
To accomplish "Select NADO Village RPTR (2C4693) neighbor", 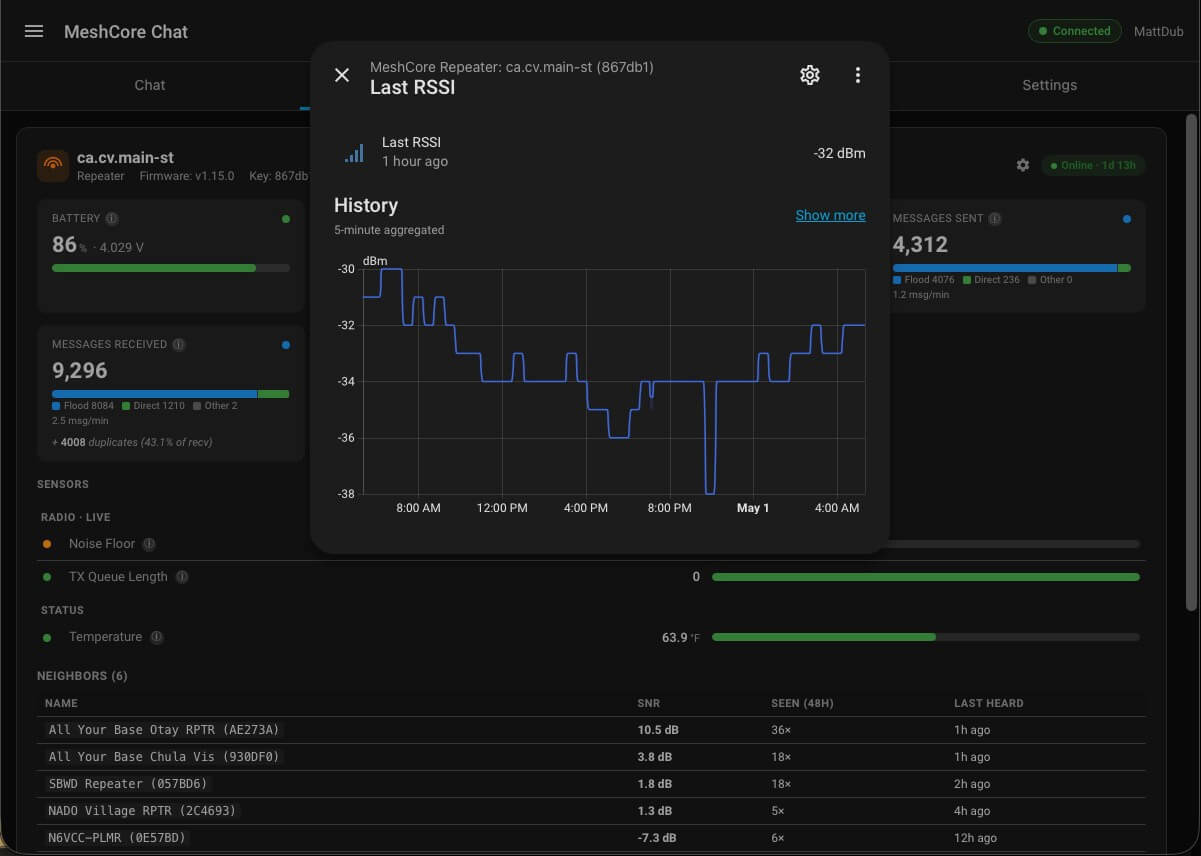I will coord(143,811).
